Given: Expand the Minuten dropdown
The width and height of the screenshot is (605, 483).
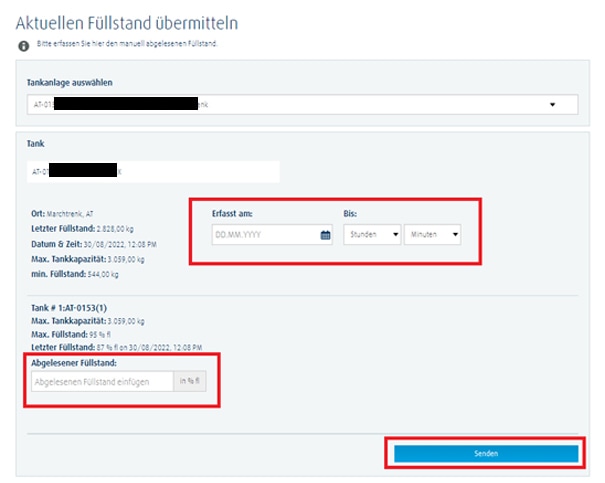Looking at the screenshot, I should tap(433, 235).
